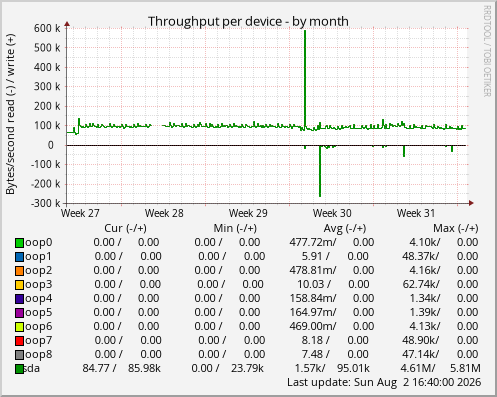The width and height of the screenshot is (497, 397).
Task: Click the dark green sda legend swatch
Action: point(19,369)
